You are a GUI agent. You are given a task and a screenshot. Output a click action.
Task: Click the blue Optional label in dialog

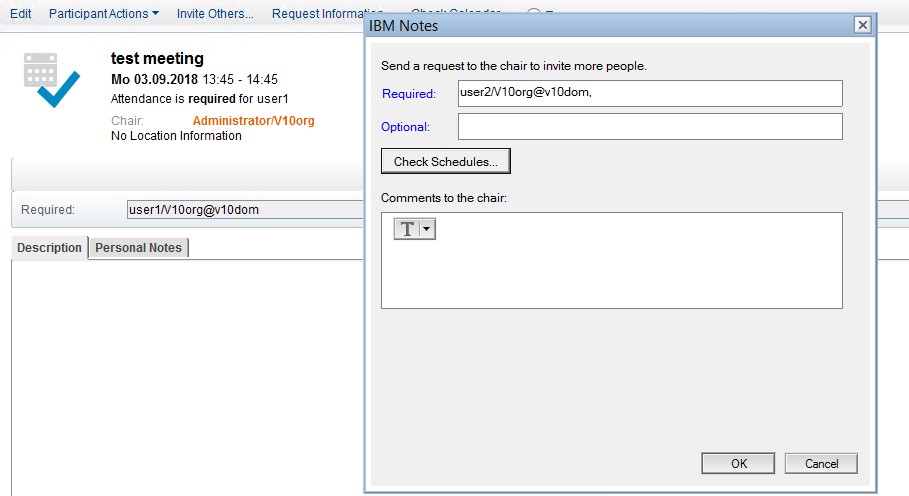pyautogui.click(x=405, y=127)
